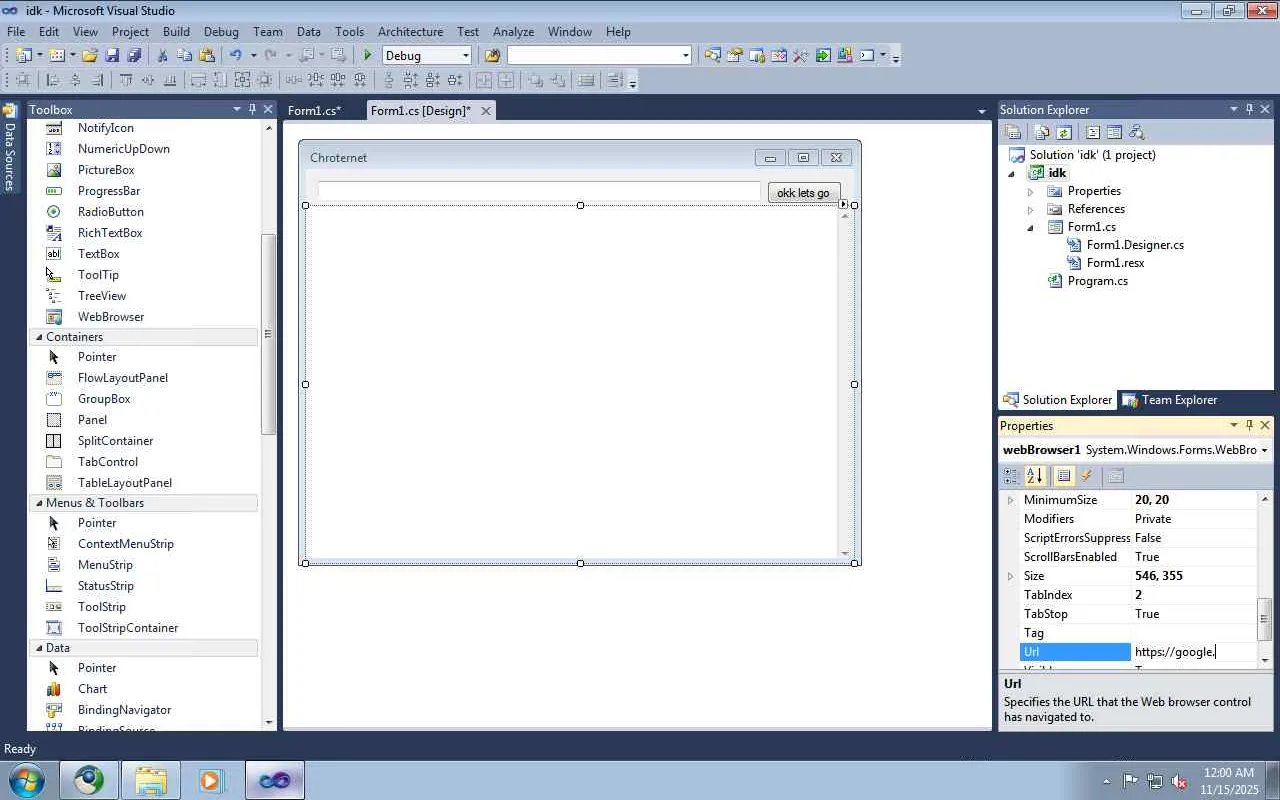Click the New Project toolbar icon
Viewport: 1280px width, 800px height.
[x=24, y=56]
